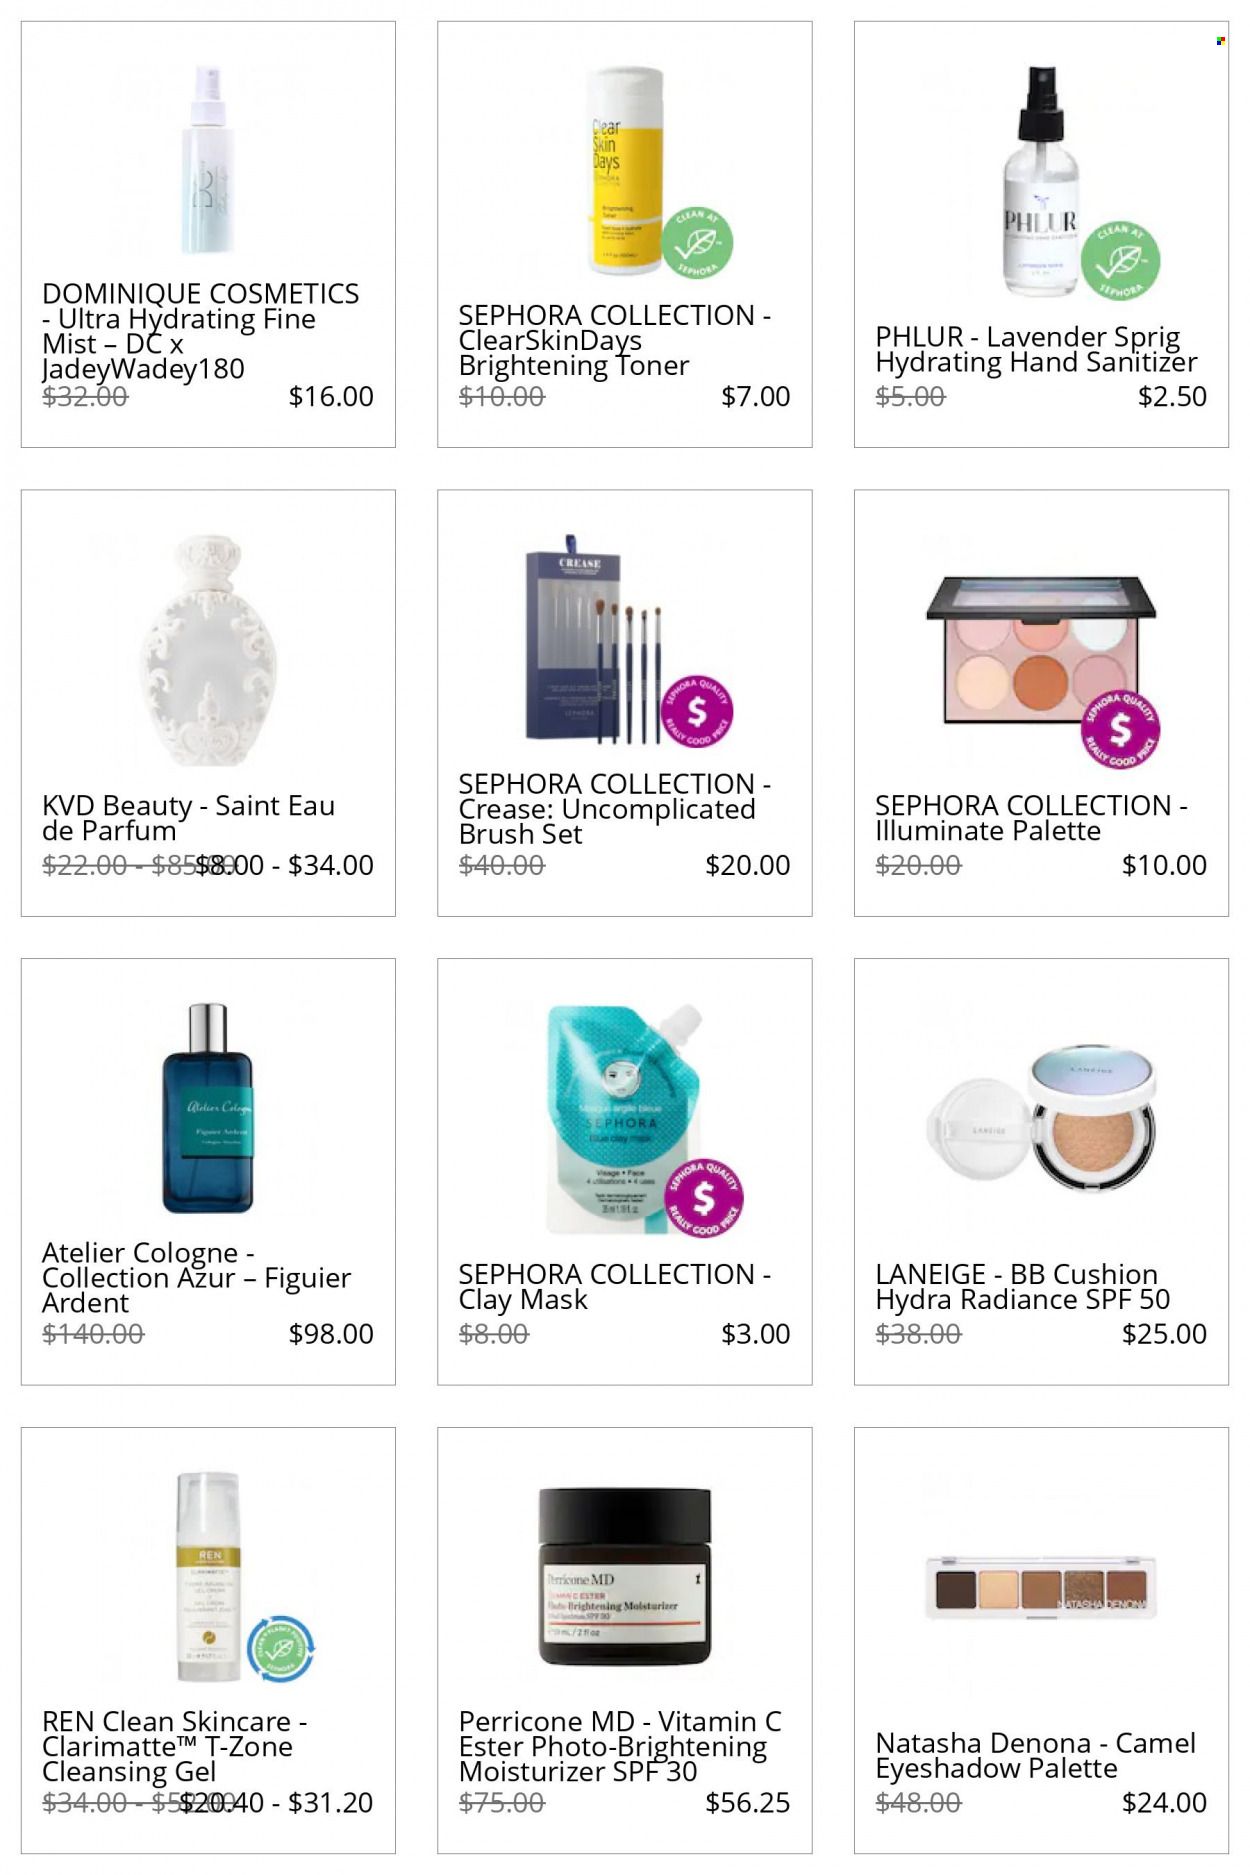Click the Sephora Quality badge on Illuminate Palette

[x=1121, y=729]
